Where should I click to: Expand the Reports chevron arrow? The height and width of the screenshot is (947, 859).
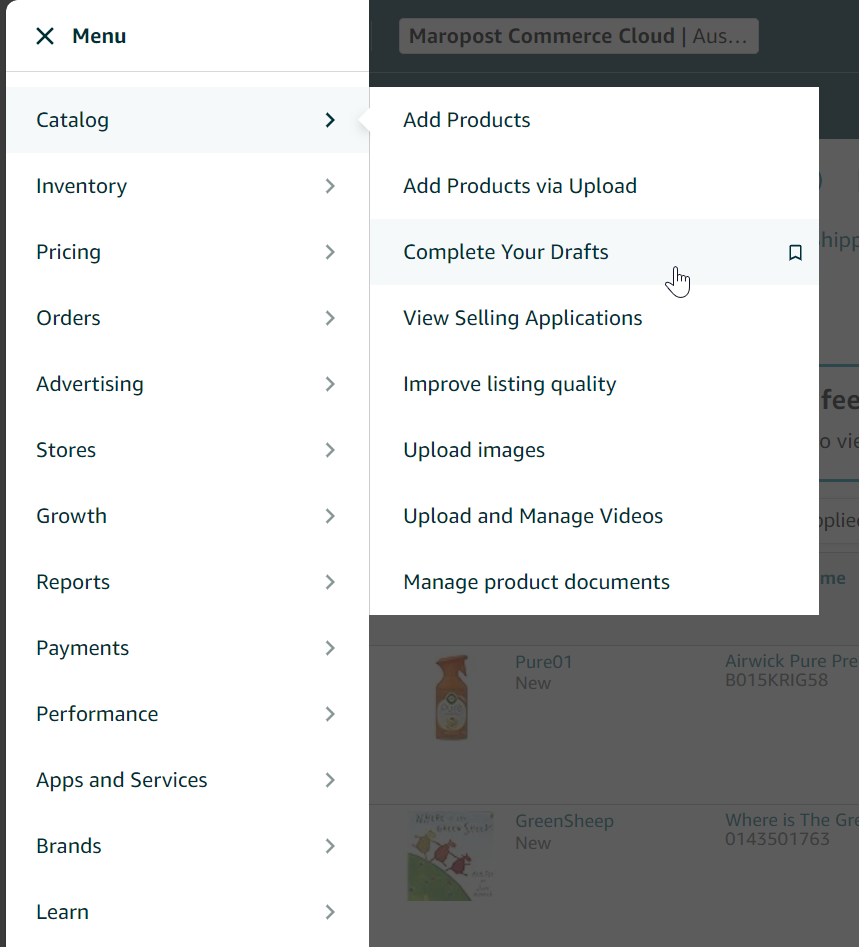(330, 582)
